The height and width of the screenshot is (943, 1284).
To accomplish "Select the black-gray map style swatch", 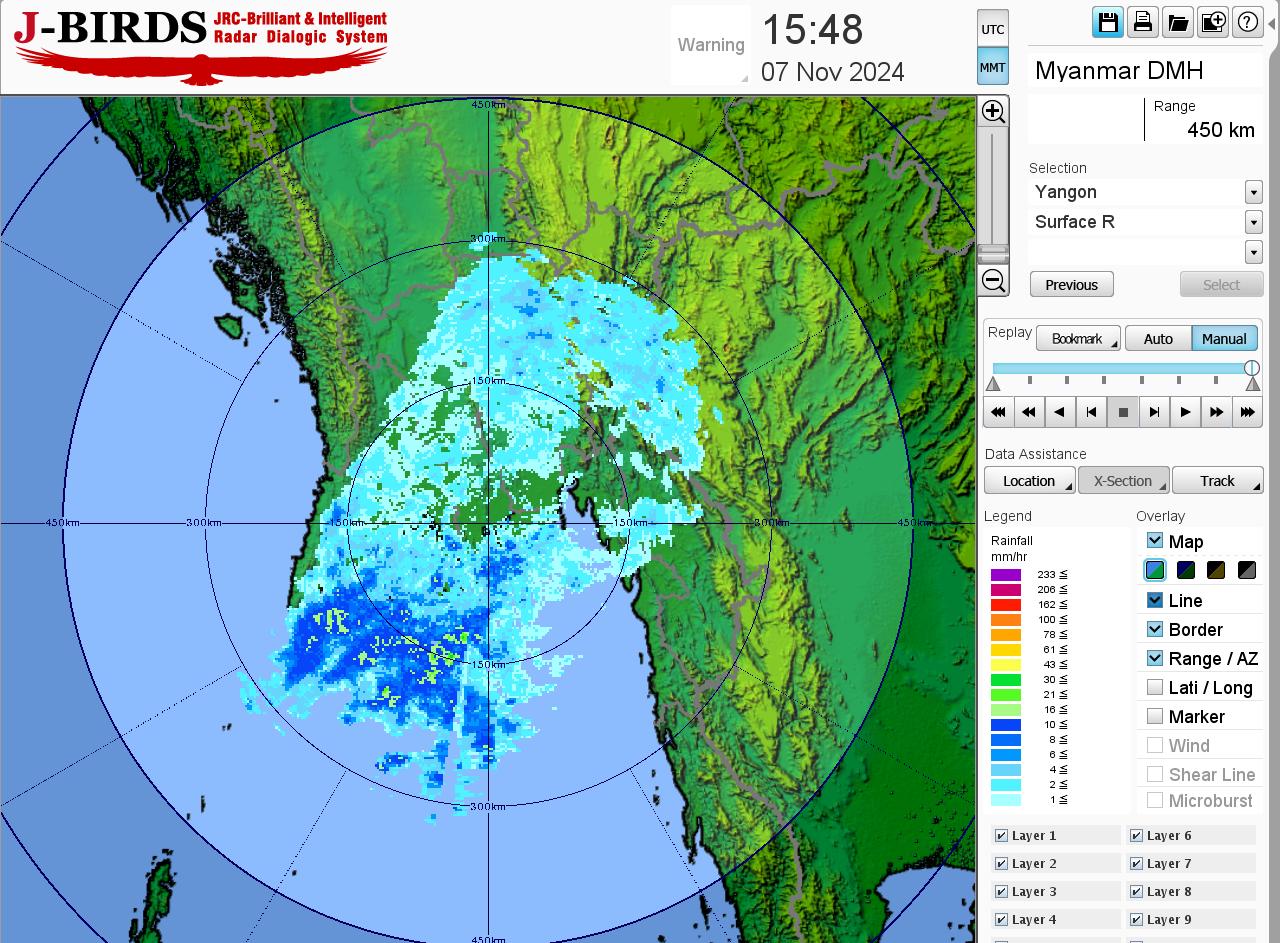I will coord(1247,571).
